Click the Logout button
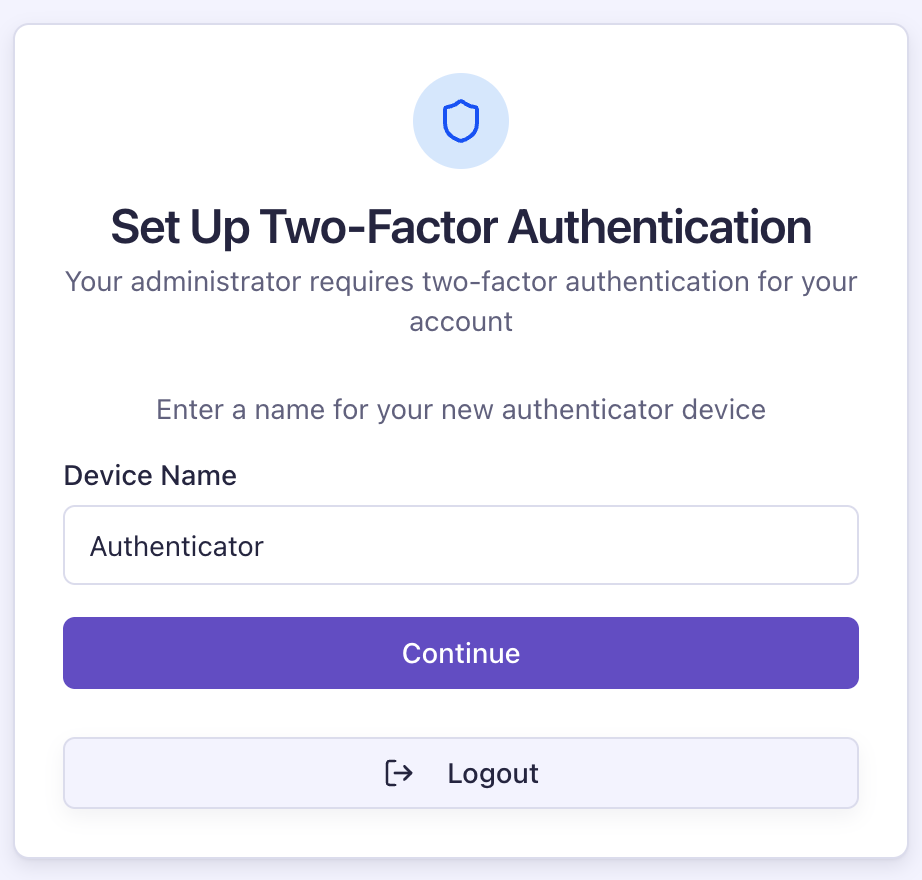Screen dimensions: 922x880 460,773
